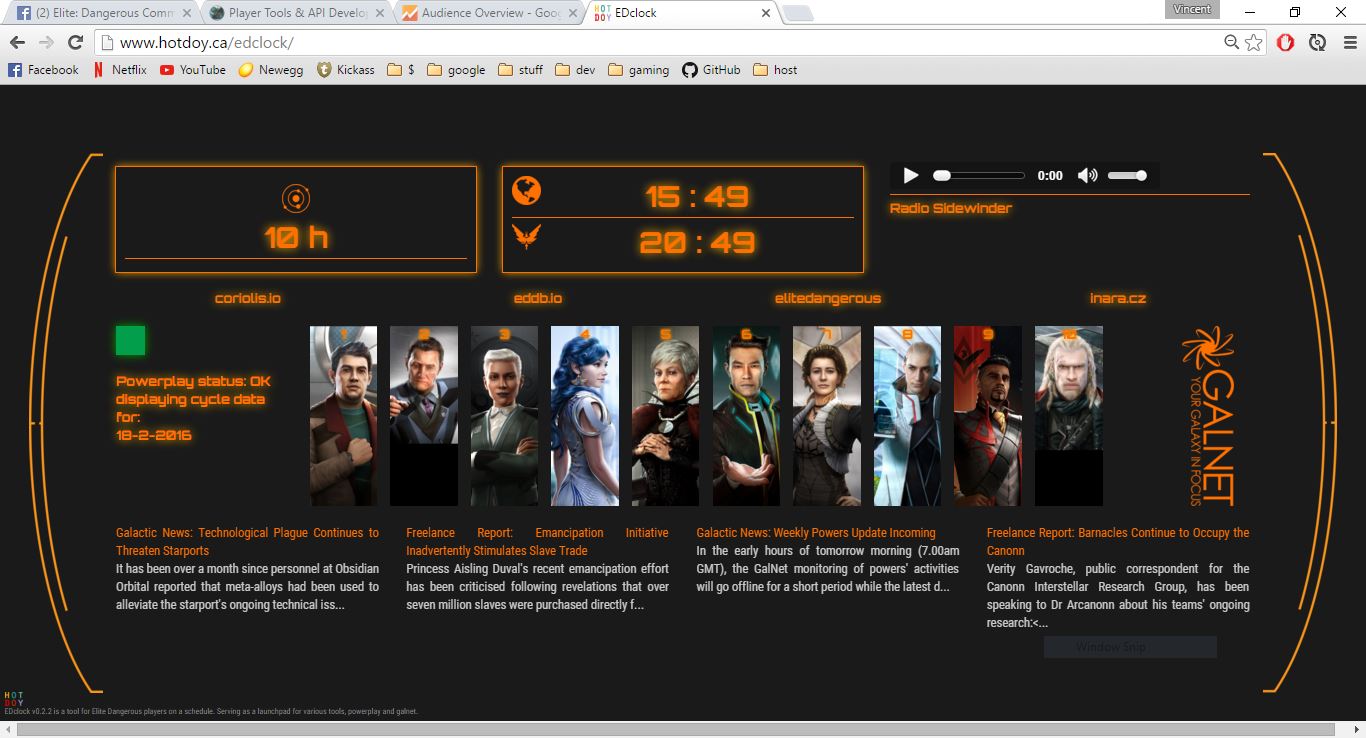The image size is (1366, 738).
Task: Open the coriolis.io link
Action: [248, 298]
